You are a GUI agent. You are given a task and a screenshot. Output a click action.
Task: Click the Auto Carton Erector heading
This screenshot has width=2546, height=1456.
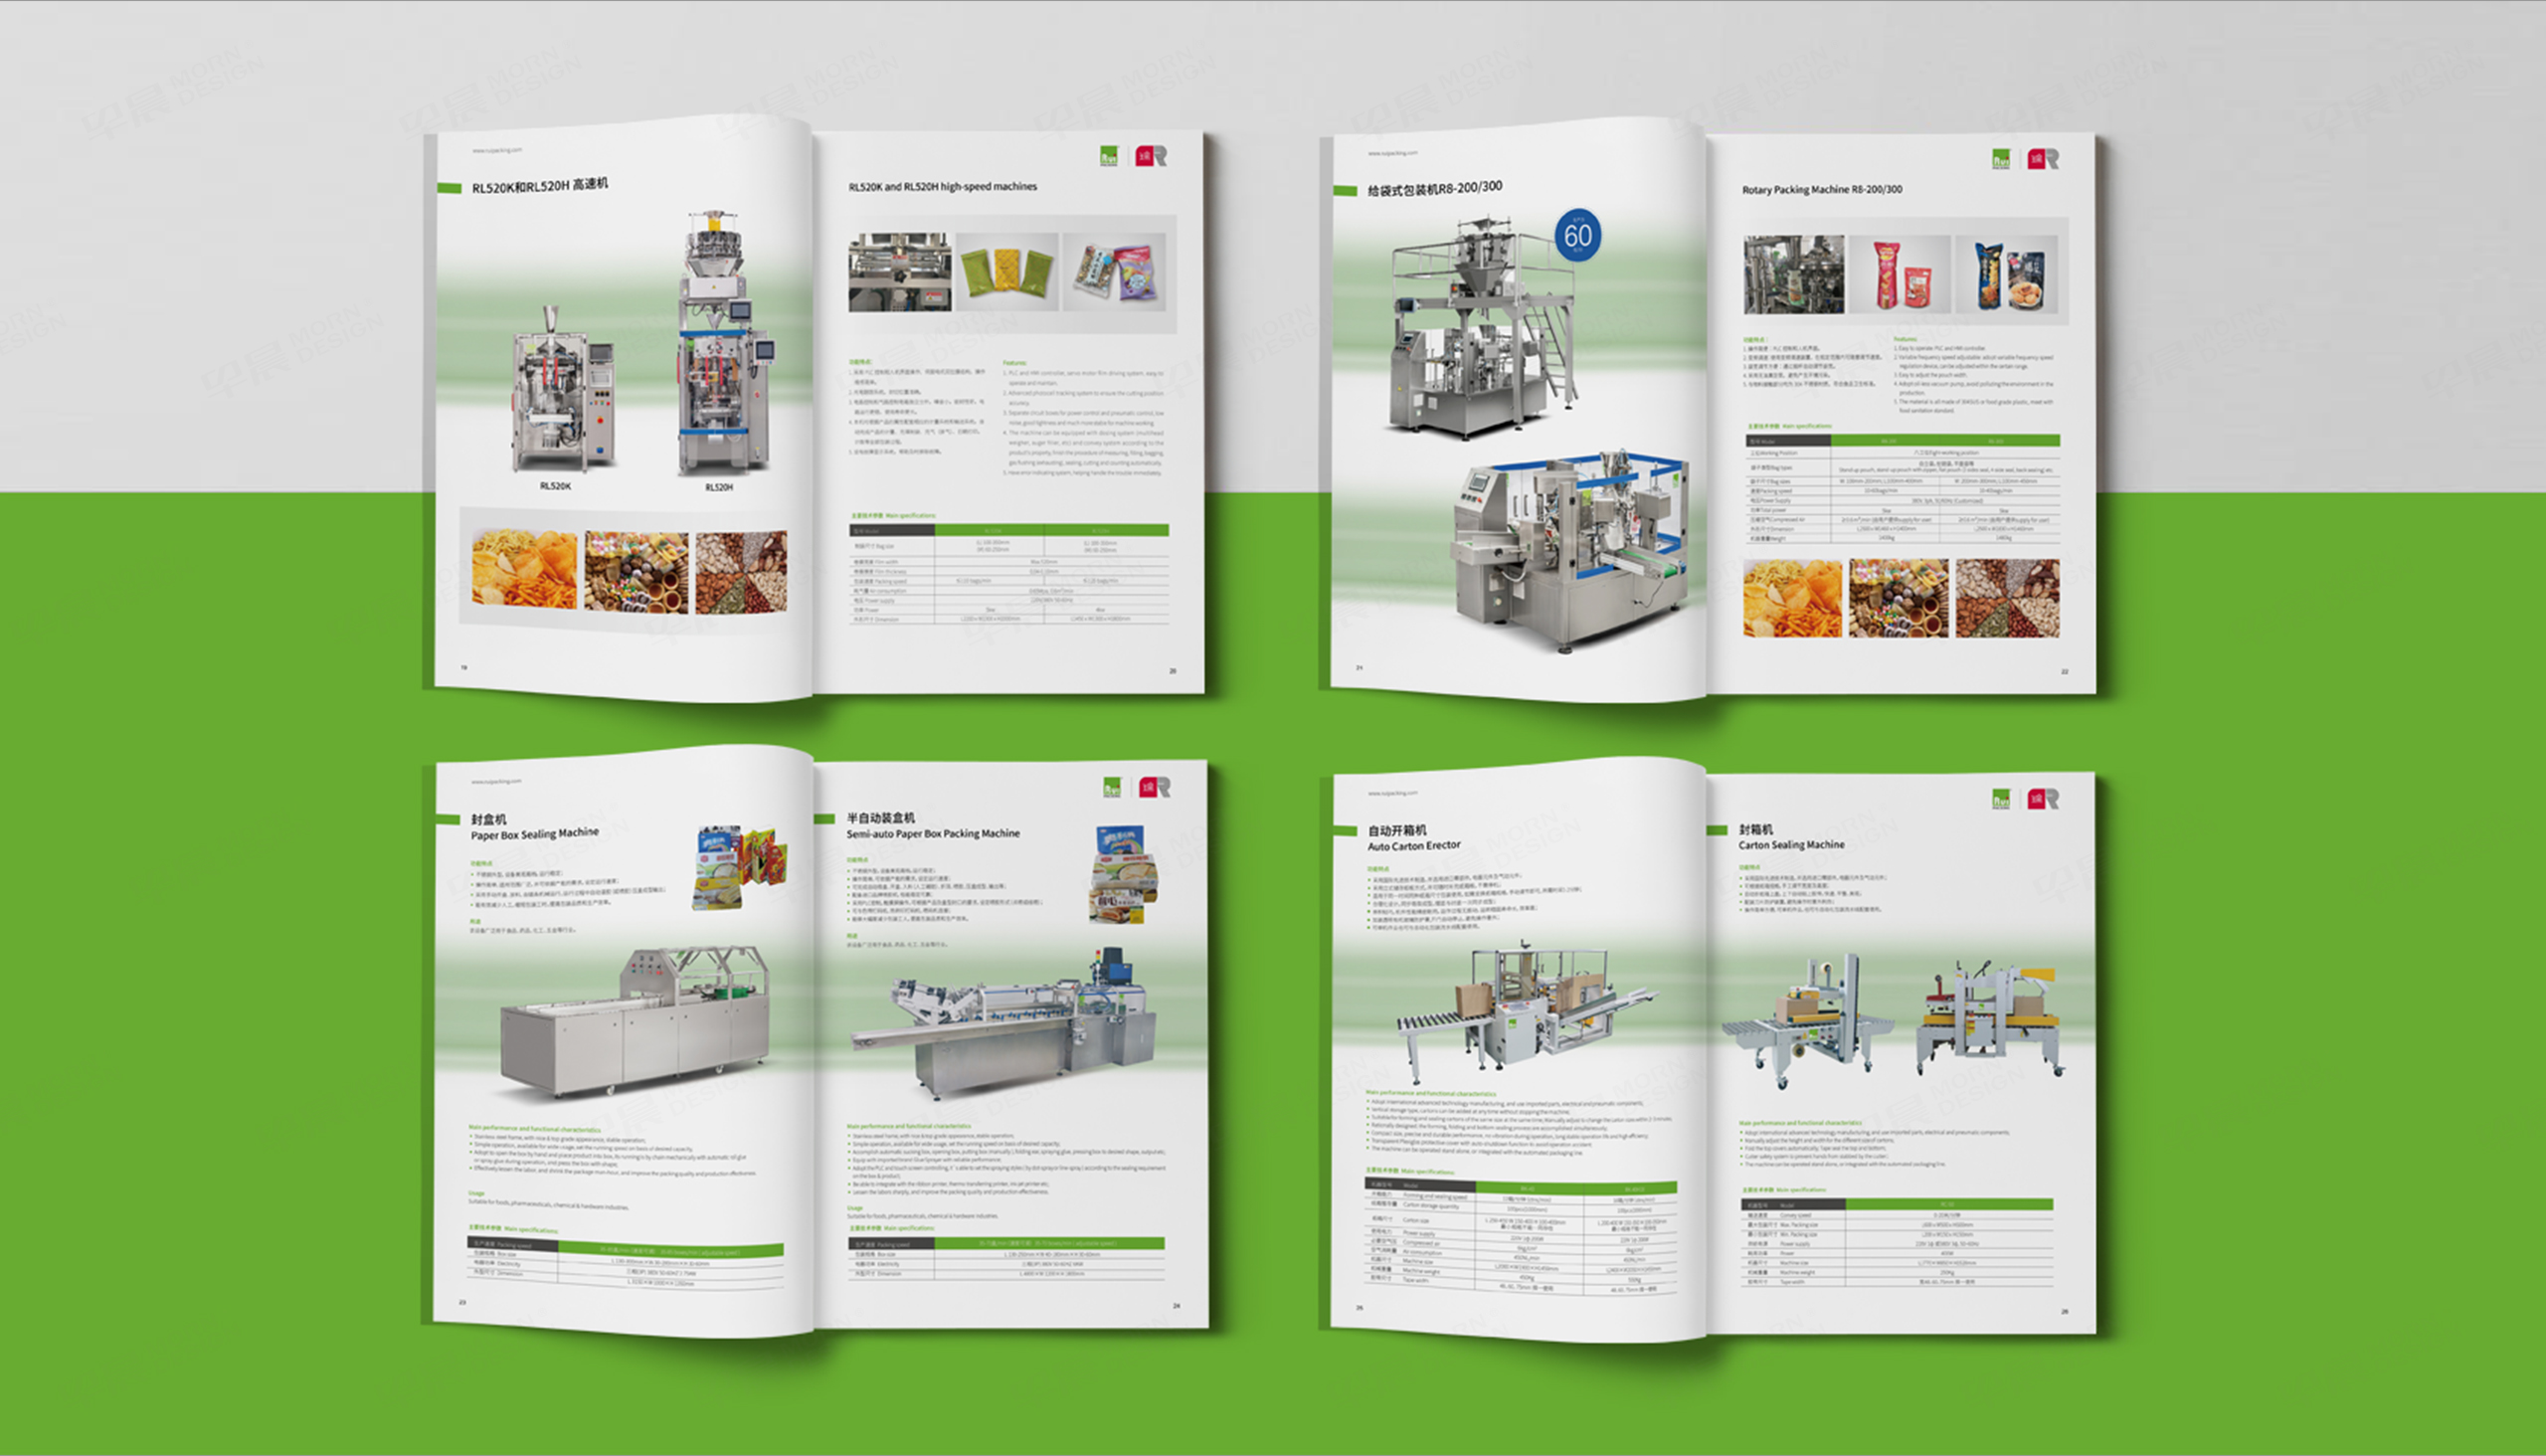[1414, 846]
